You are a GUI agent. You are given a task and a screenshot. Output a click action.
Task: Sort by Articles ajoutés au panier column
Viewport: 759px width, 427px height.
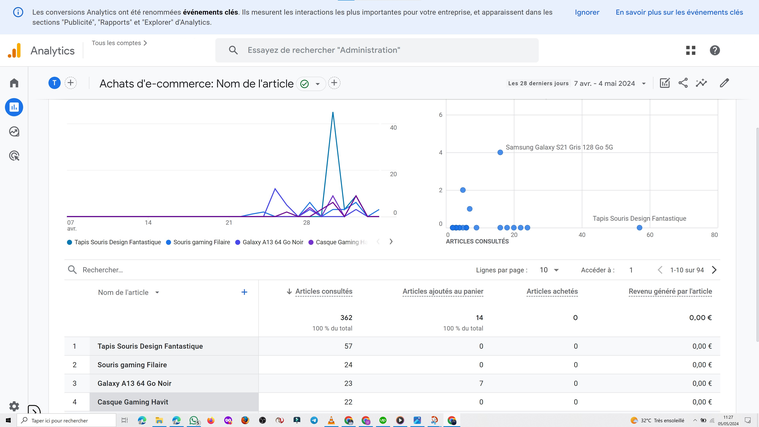442,292
